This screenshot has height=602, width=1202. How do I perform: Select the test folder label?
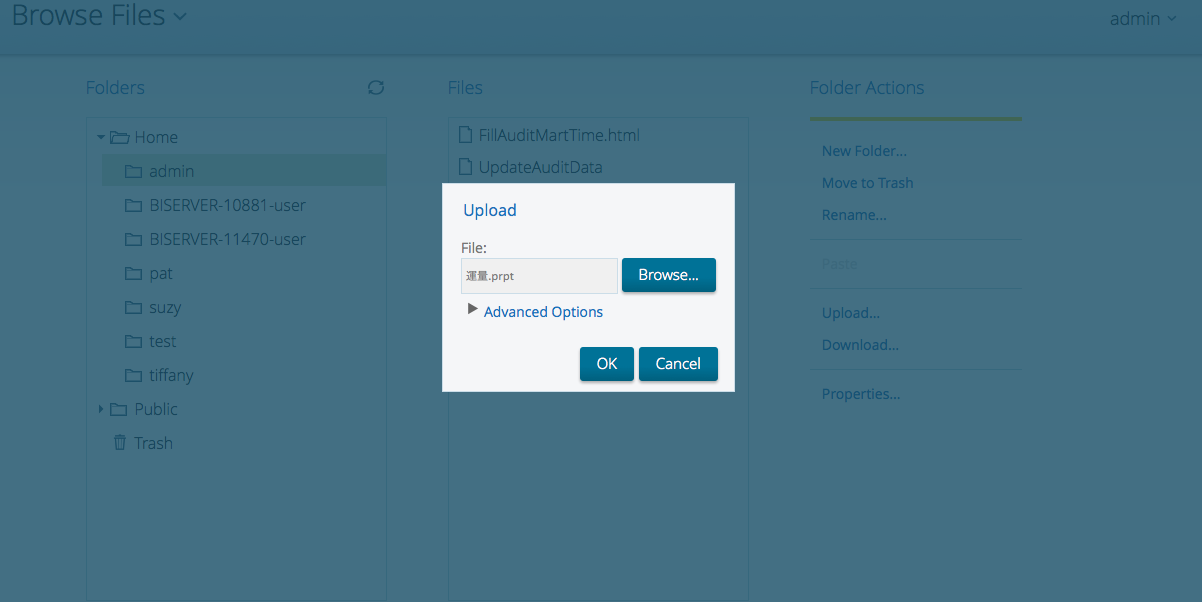pos(163,342)
